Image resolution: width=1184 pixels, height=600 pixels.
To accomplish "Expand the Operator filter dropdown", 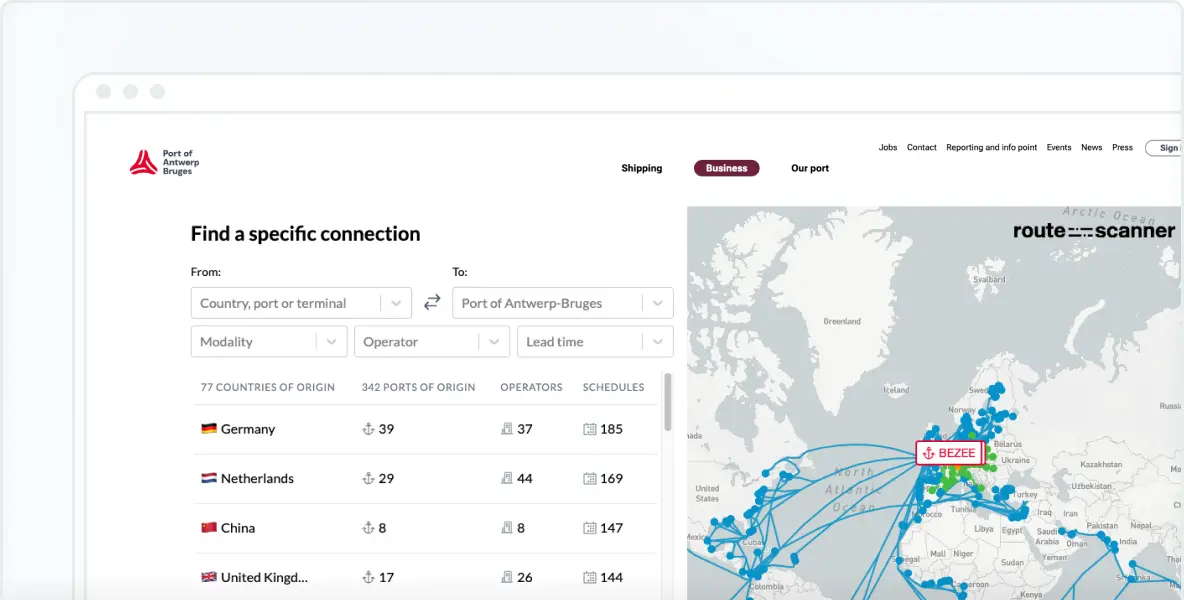I will pos(494,342).
